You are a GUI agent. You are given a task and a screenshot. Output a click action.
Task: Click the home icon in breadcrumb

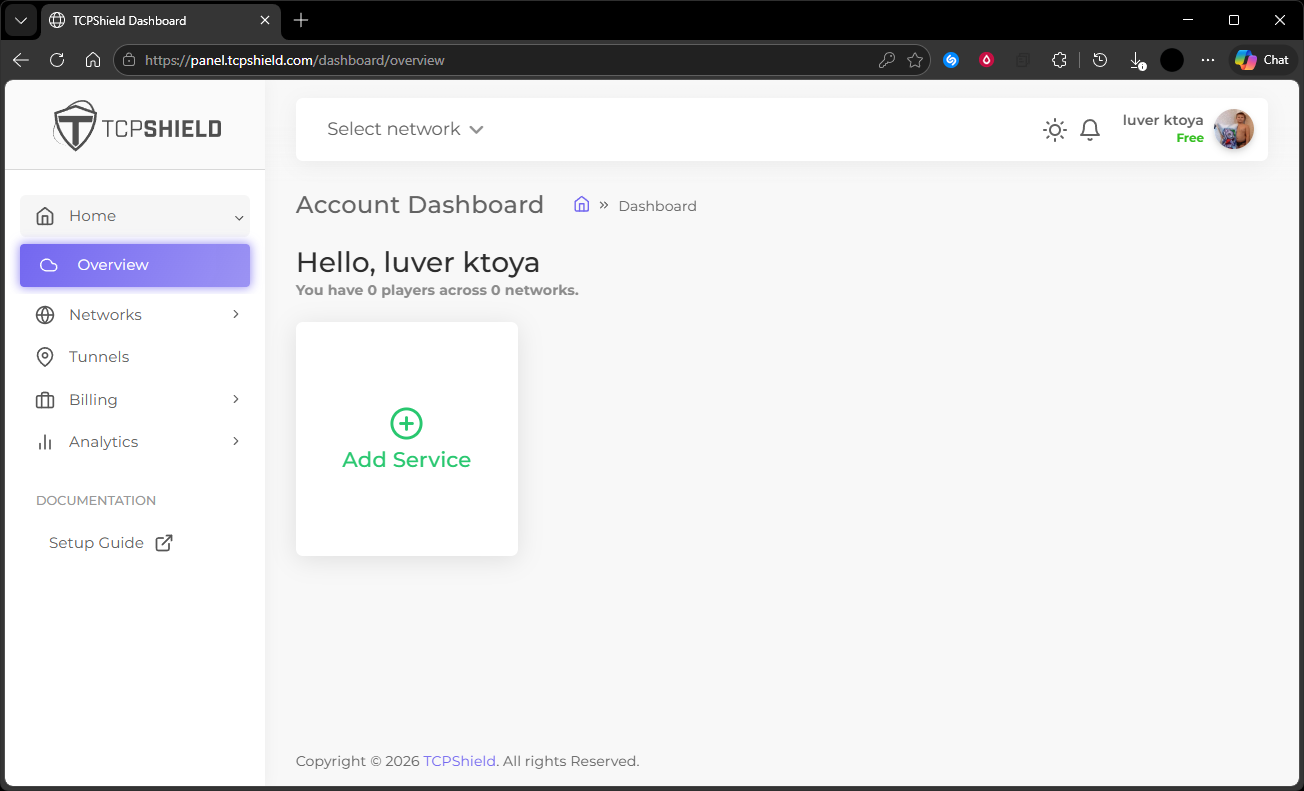(581, 205)
